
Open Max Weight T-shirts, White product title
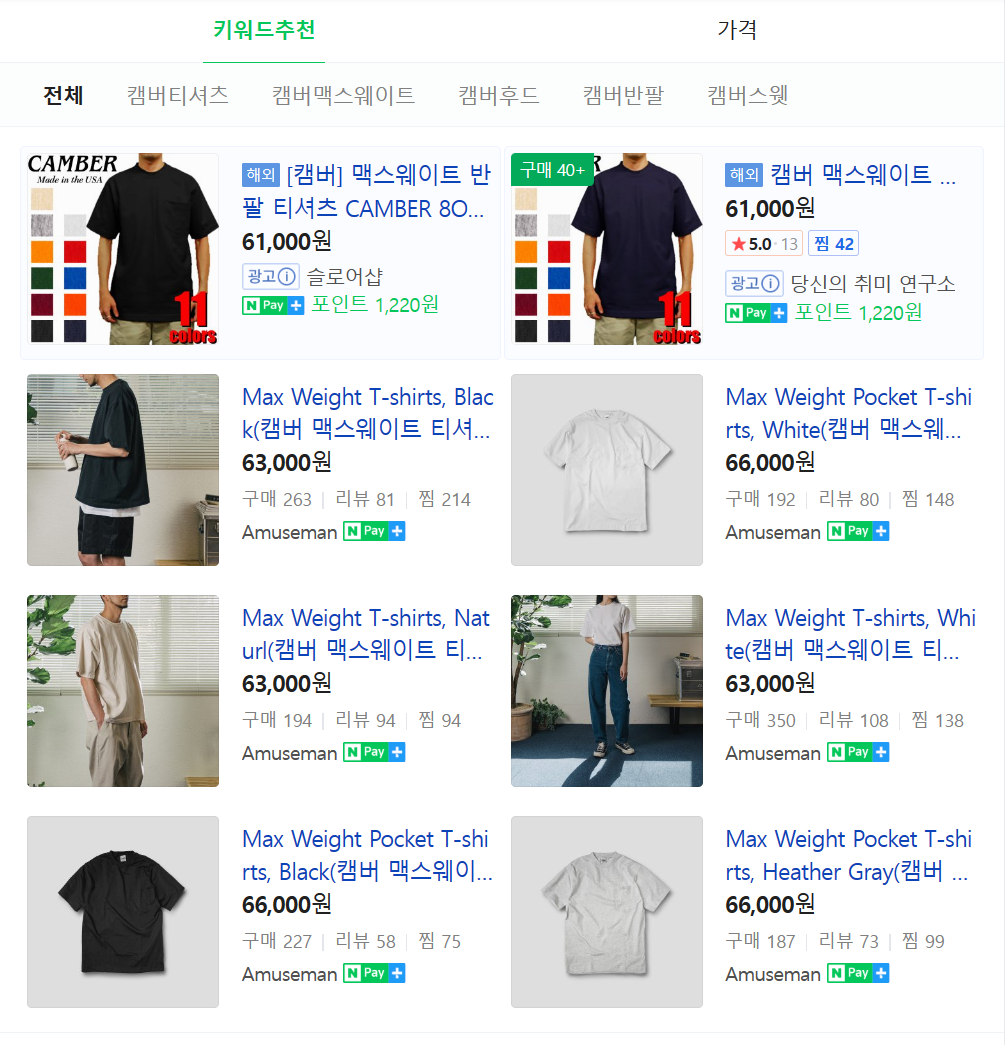pos(850,634)
